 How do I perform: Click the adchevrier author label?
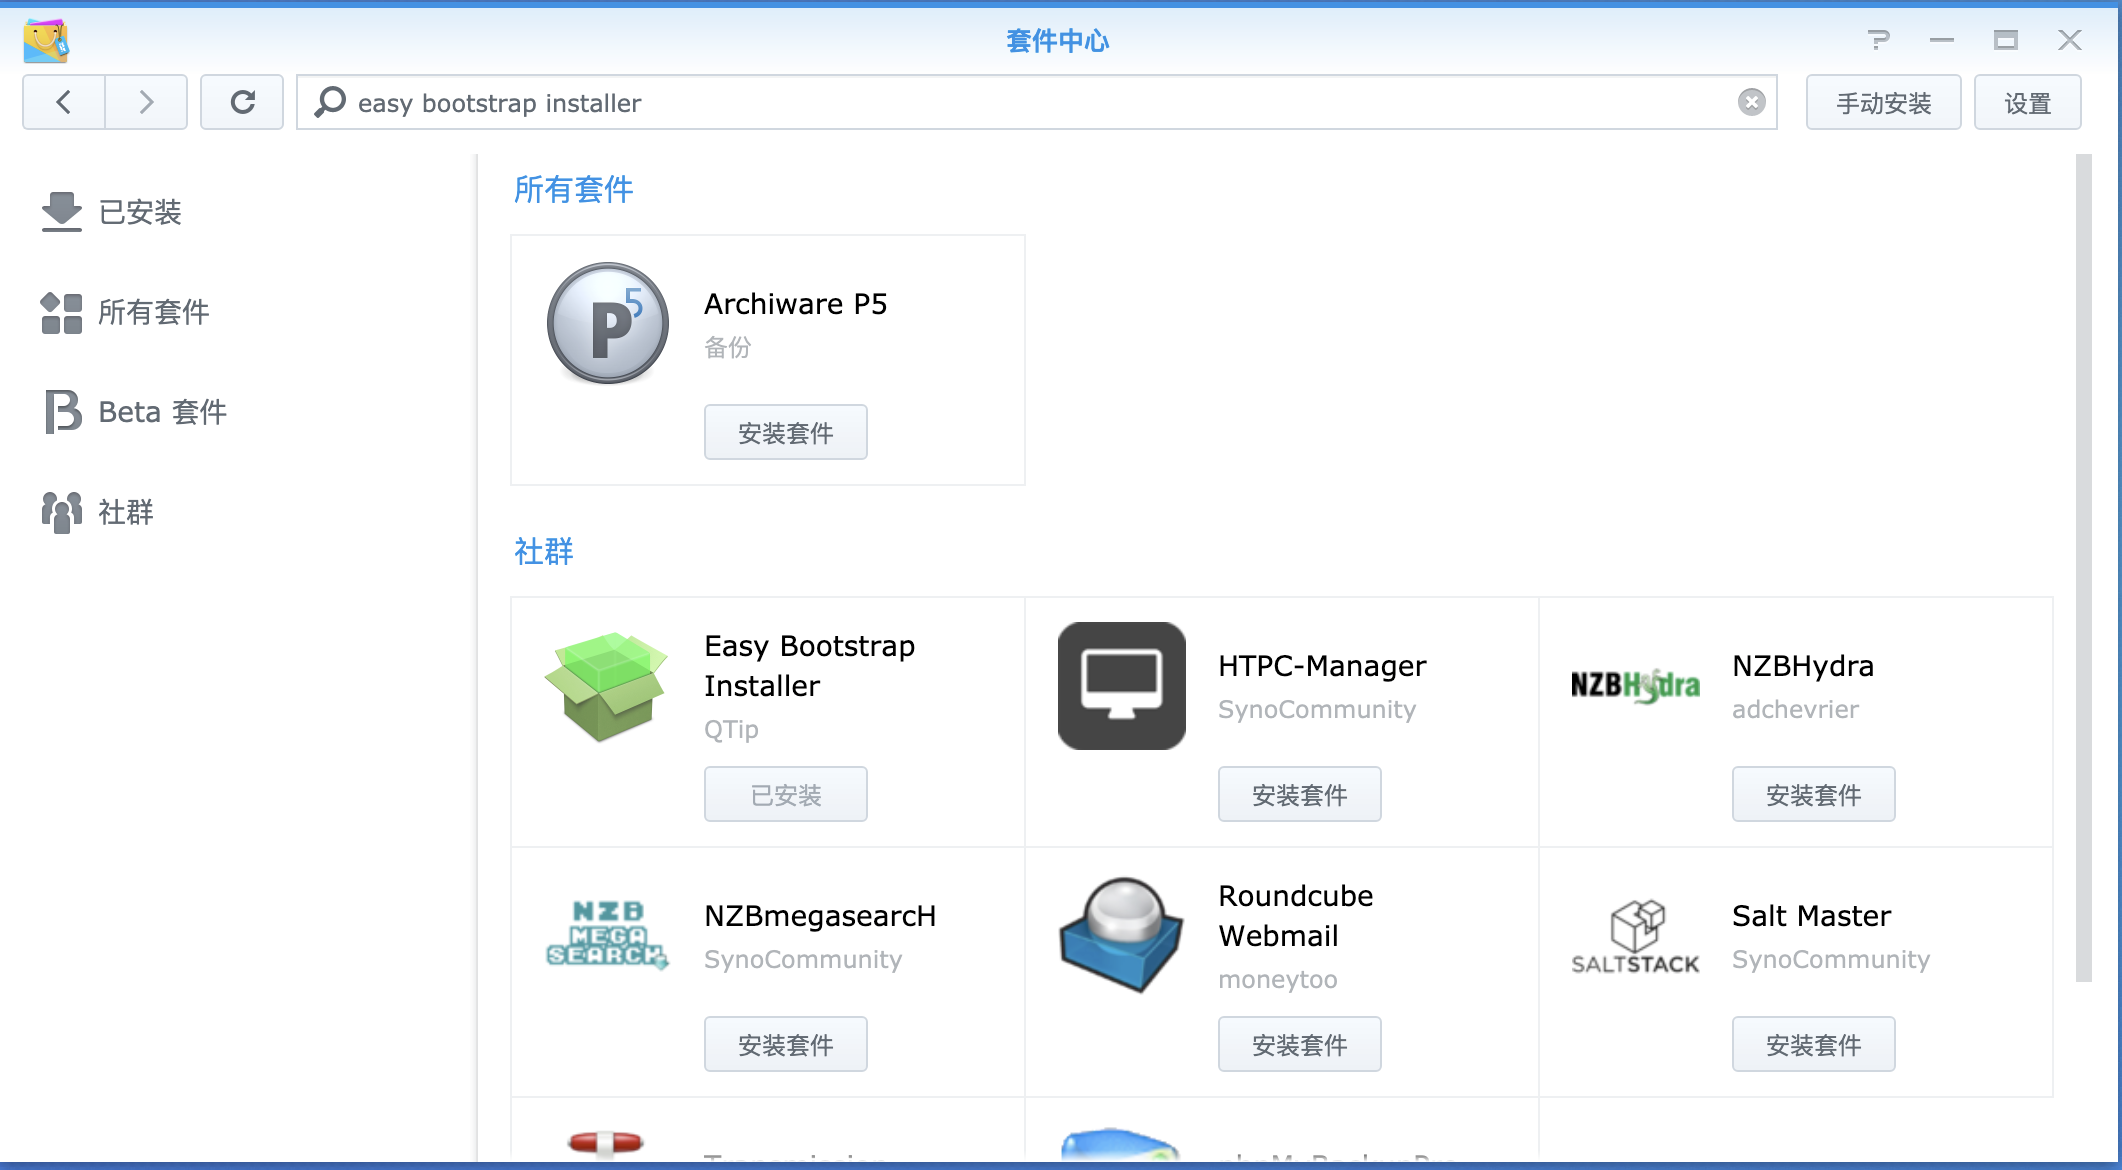pyautogui.click(x=1796, y=710)
